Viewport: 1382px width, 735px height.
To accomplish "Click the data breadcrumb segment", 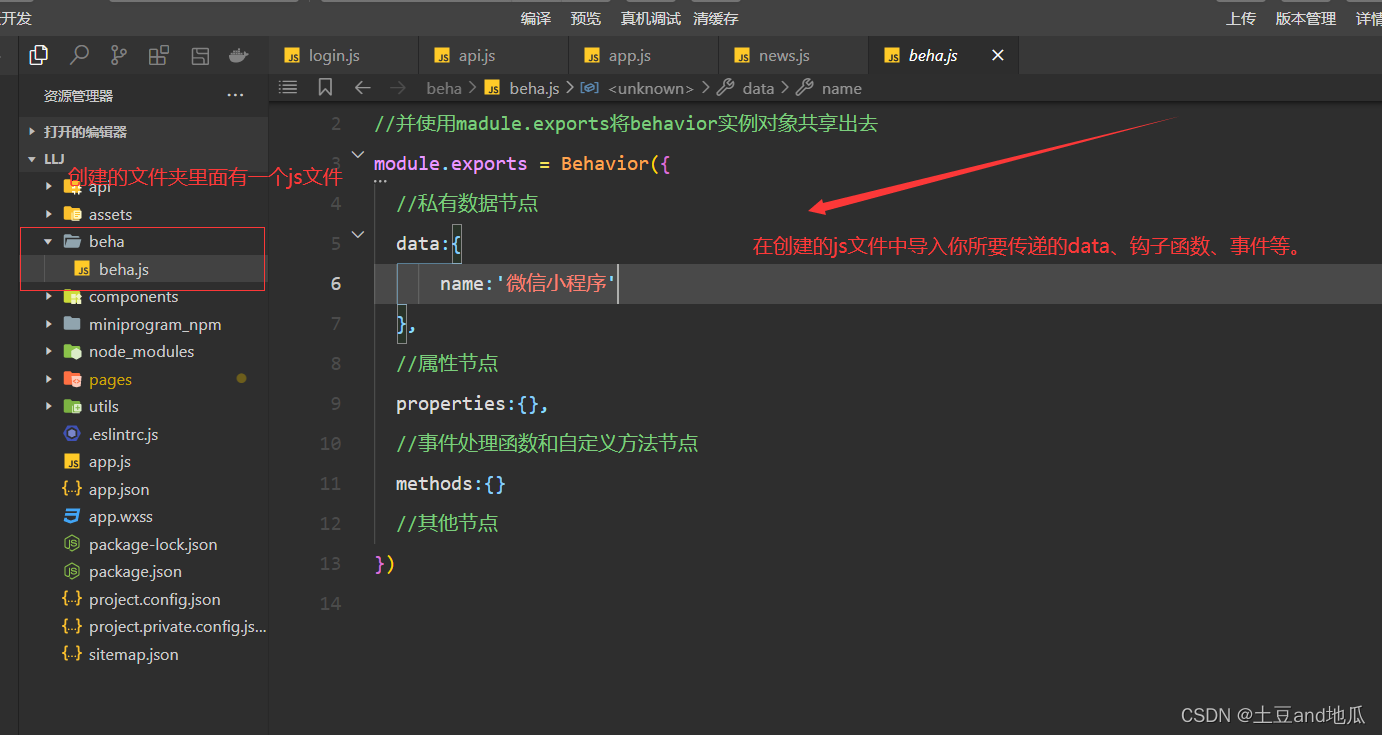I will [x=747, y=88].
